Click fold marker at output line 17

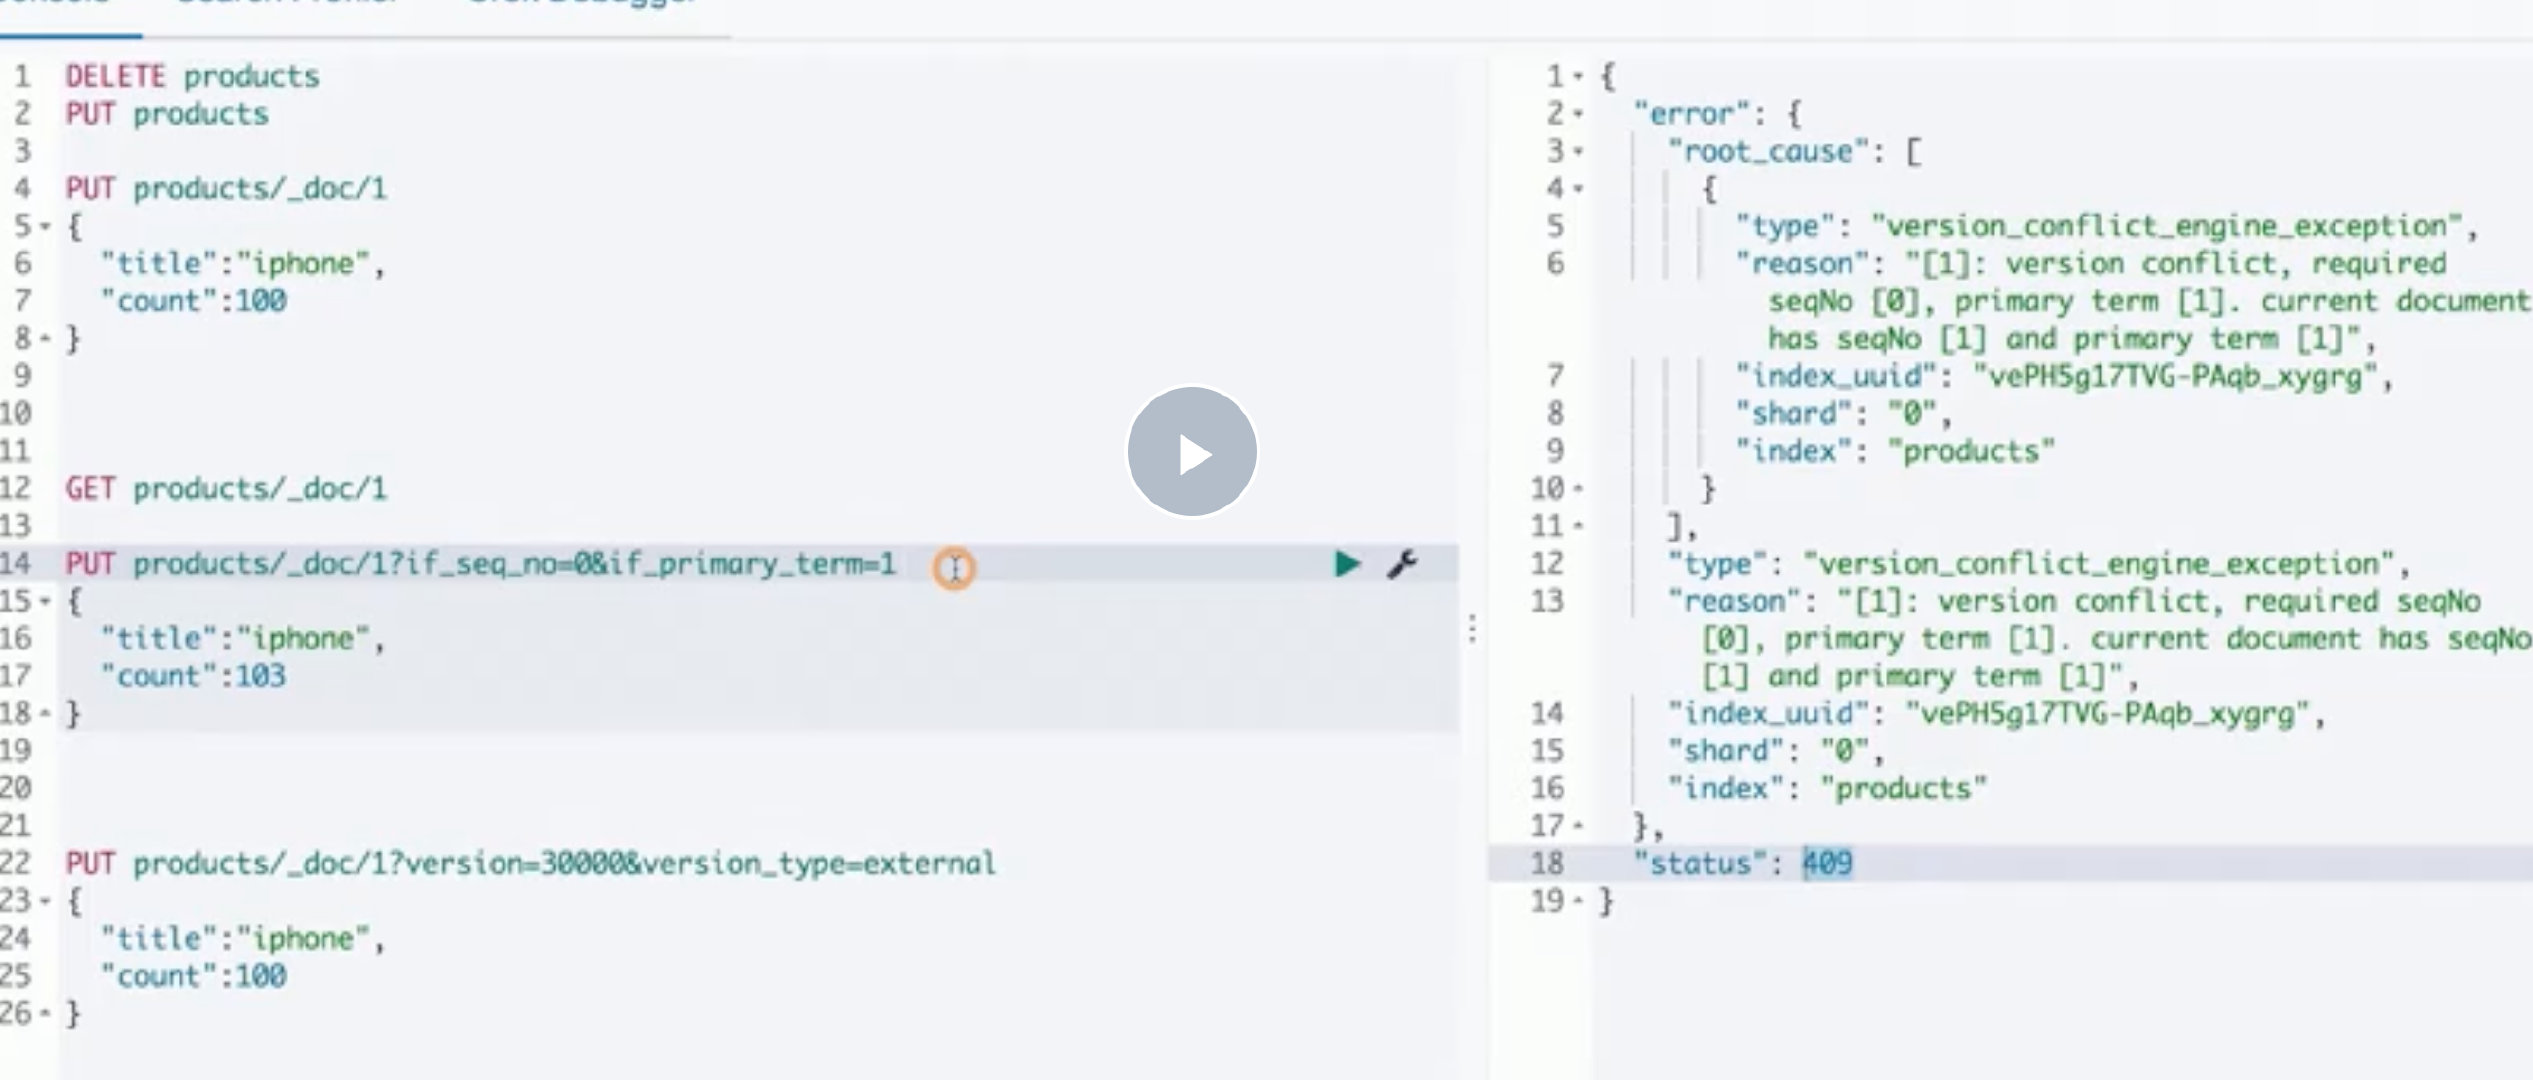tap(1579, 827)
